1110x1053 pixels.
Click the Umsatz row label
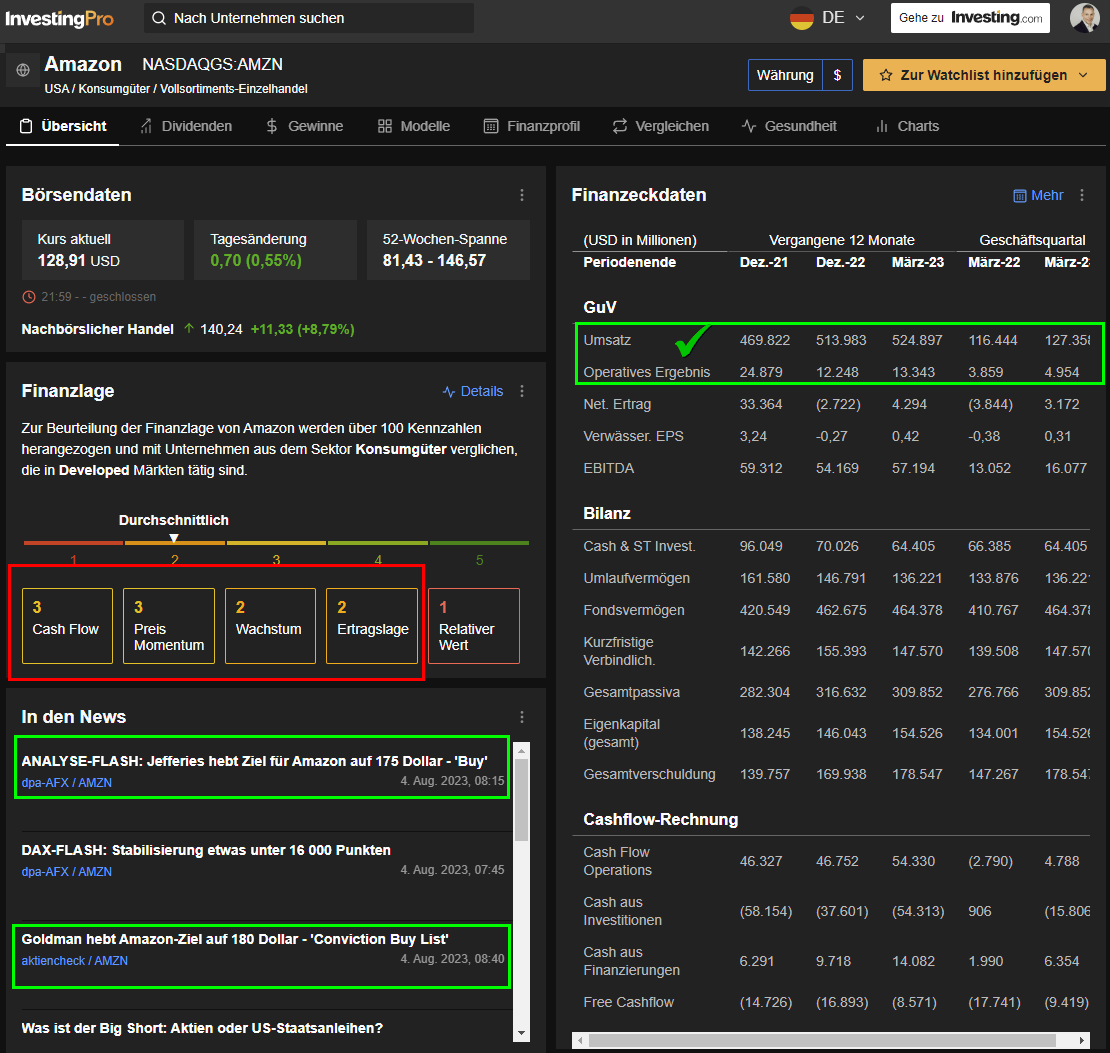(607, 340)
